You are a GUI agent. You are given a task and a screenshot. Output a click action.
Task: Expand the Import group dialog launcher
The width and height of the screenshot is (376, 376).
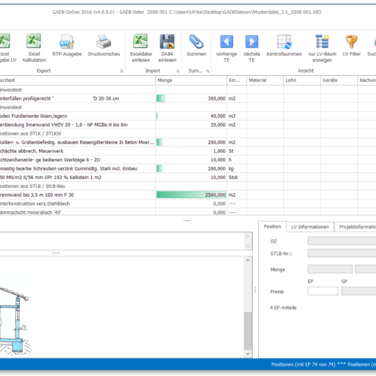point(178,71)
